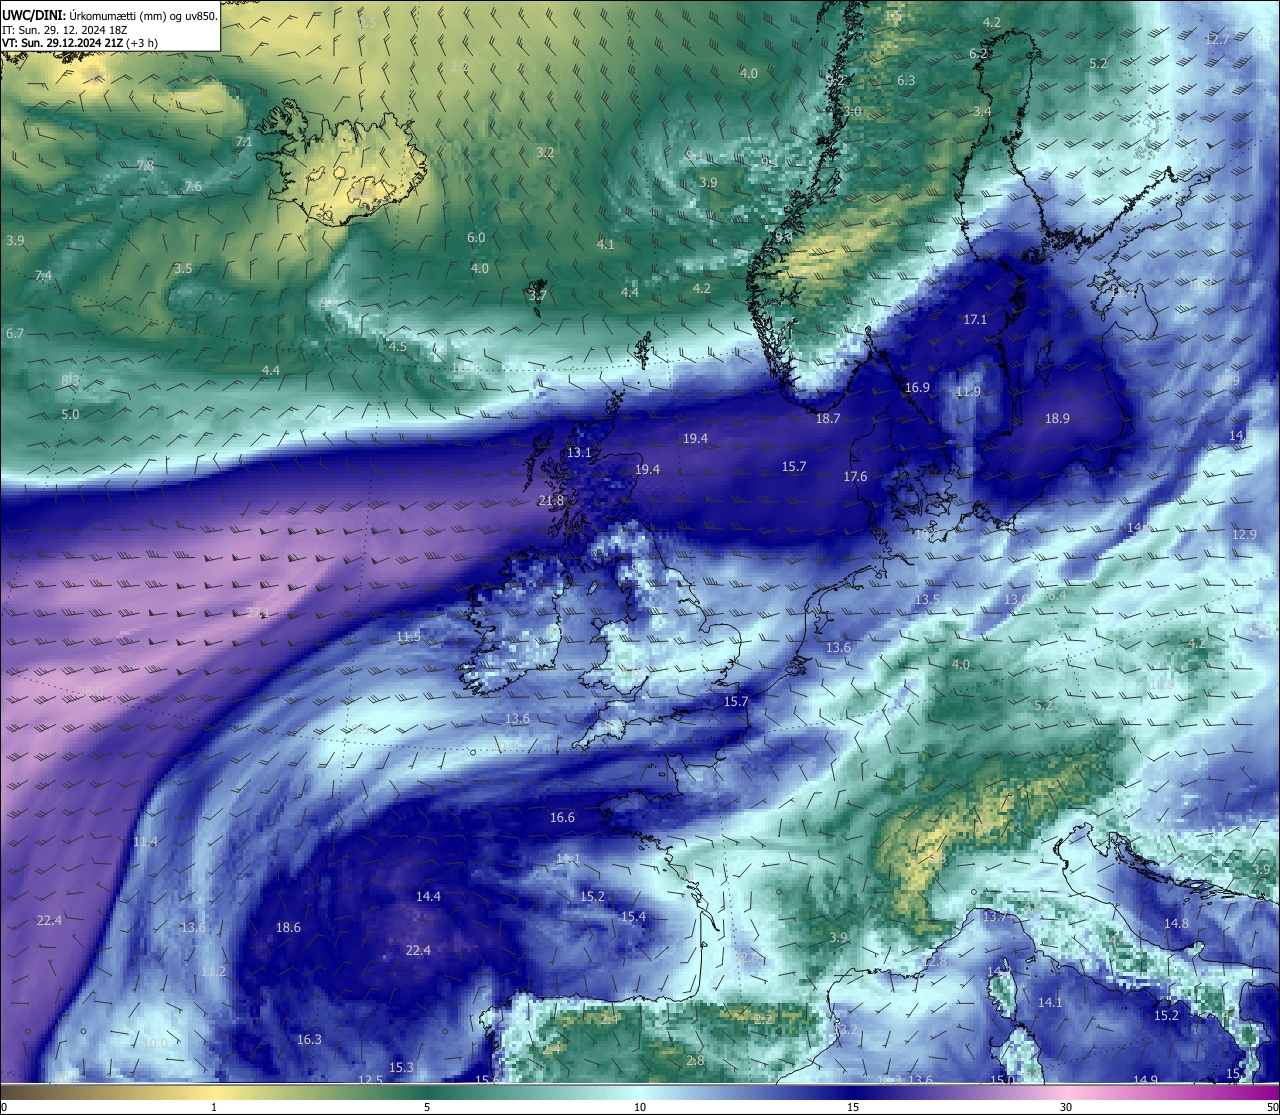
Task: Click the 17.6 value west of Denmark
Action: (x=855, y=477)
